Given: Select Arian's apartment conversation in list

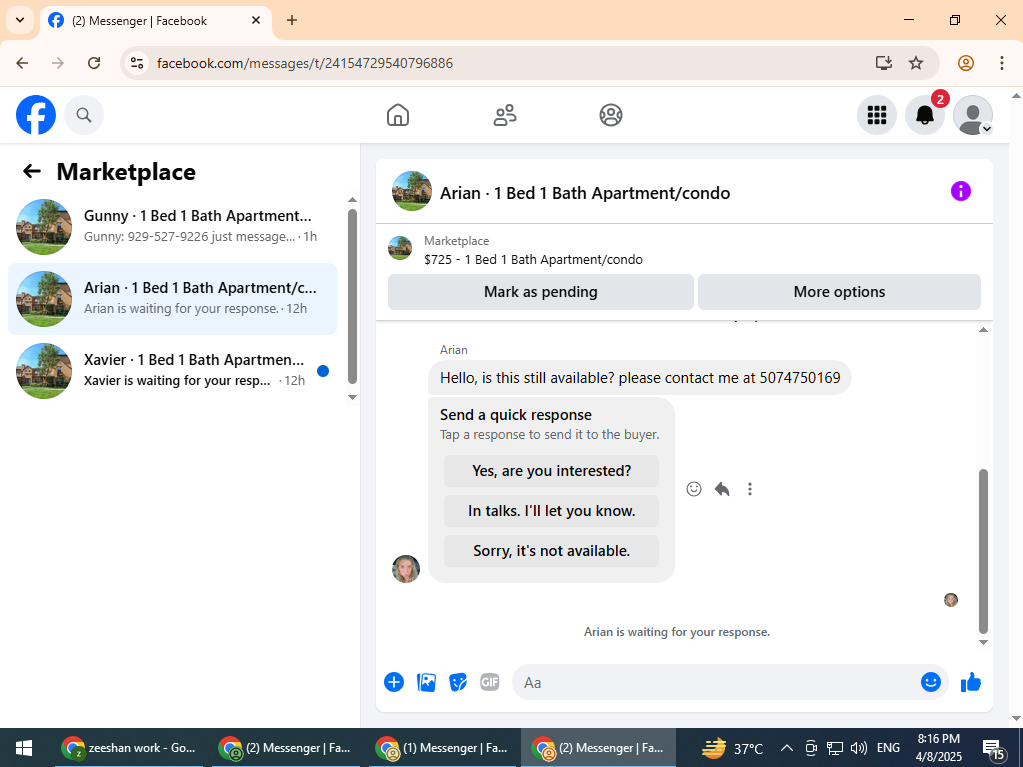Looking at the screenshot, I should pos(172,299).
